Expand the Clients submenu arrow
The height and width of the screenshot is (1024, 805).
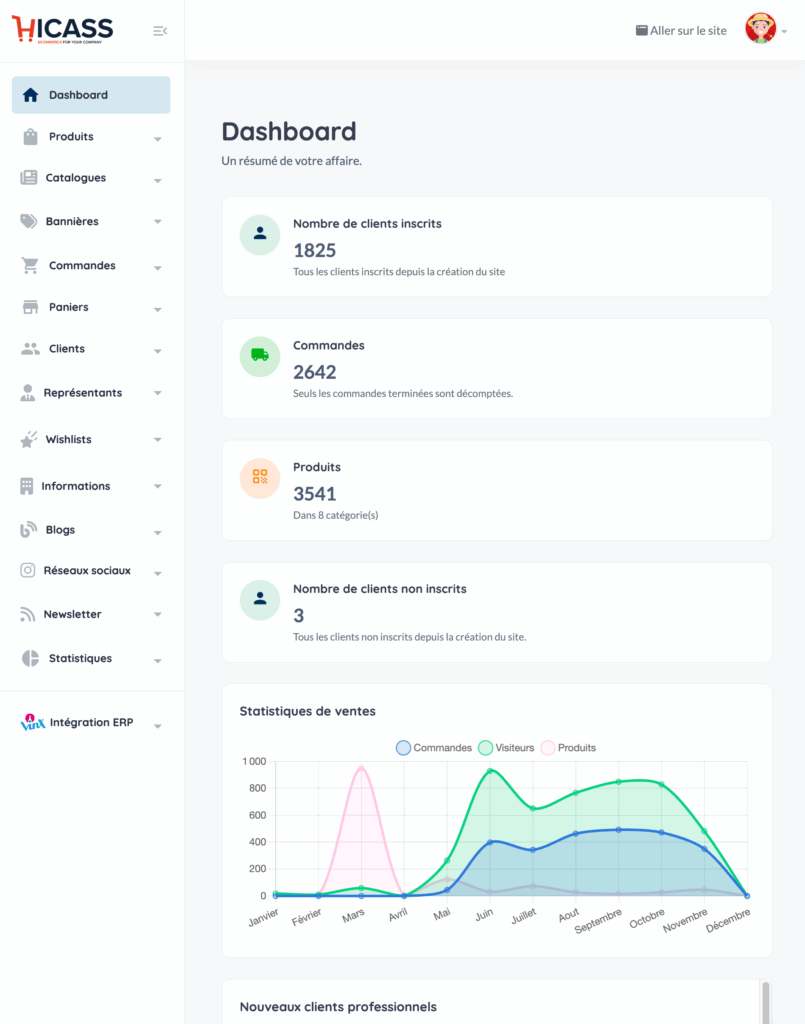tap(158, 352)
